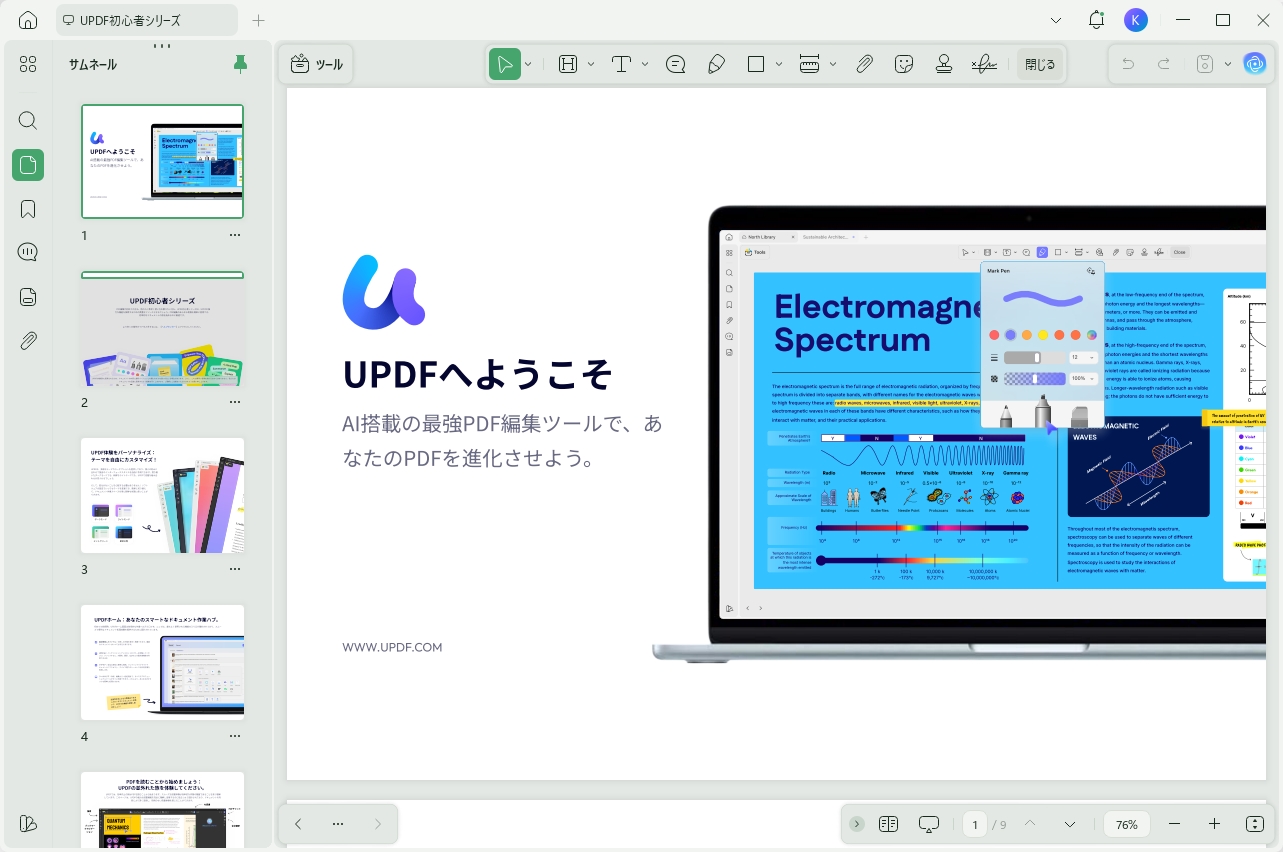Open the options menu for thumbnail 2
1283x852 pixels.
(x=235, y=402)
